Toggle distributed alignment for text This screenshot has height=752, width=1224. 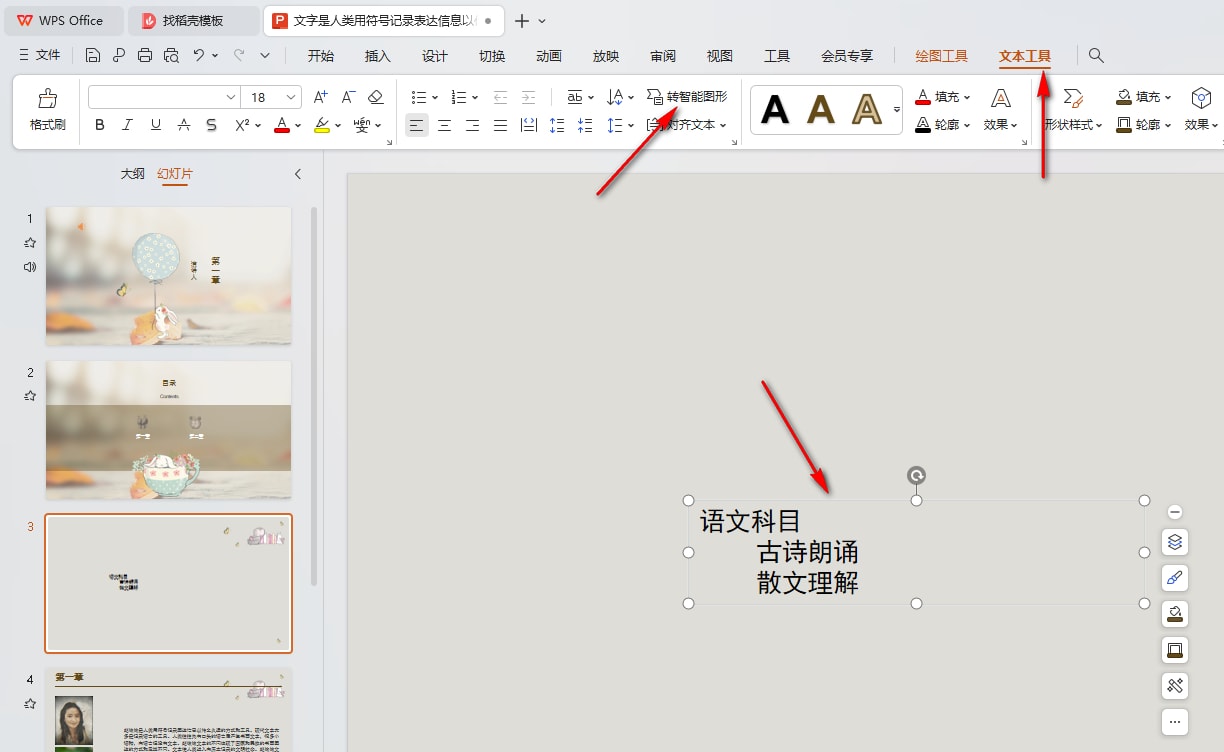coord(529,125)
